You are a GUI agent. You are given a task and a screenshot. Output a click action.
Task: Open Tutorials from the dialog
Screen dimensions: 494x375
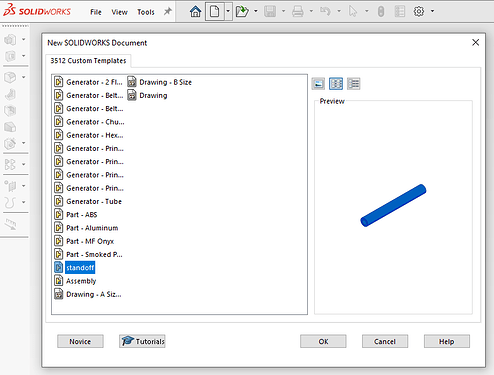pos(142,341)
